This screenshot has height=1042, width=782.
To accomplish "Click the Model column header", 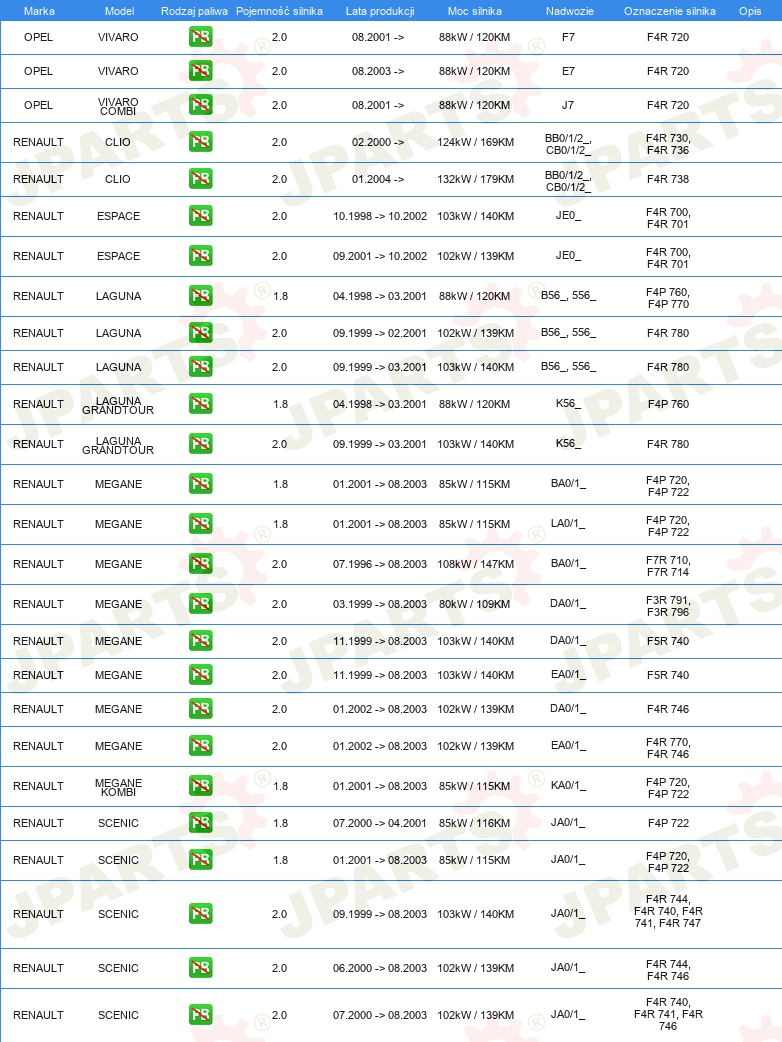I will coord(120,11).
